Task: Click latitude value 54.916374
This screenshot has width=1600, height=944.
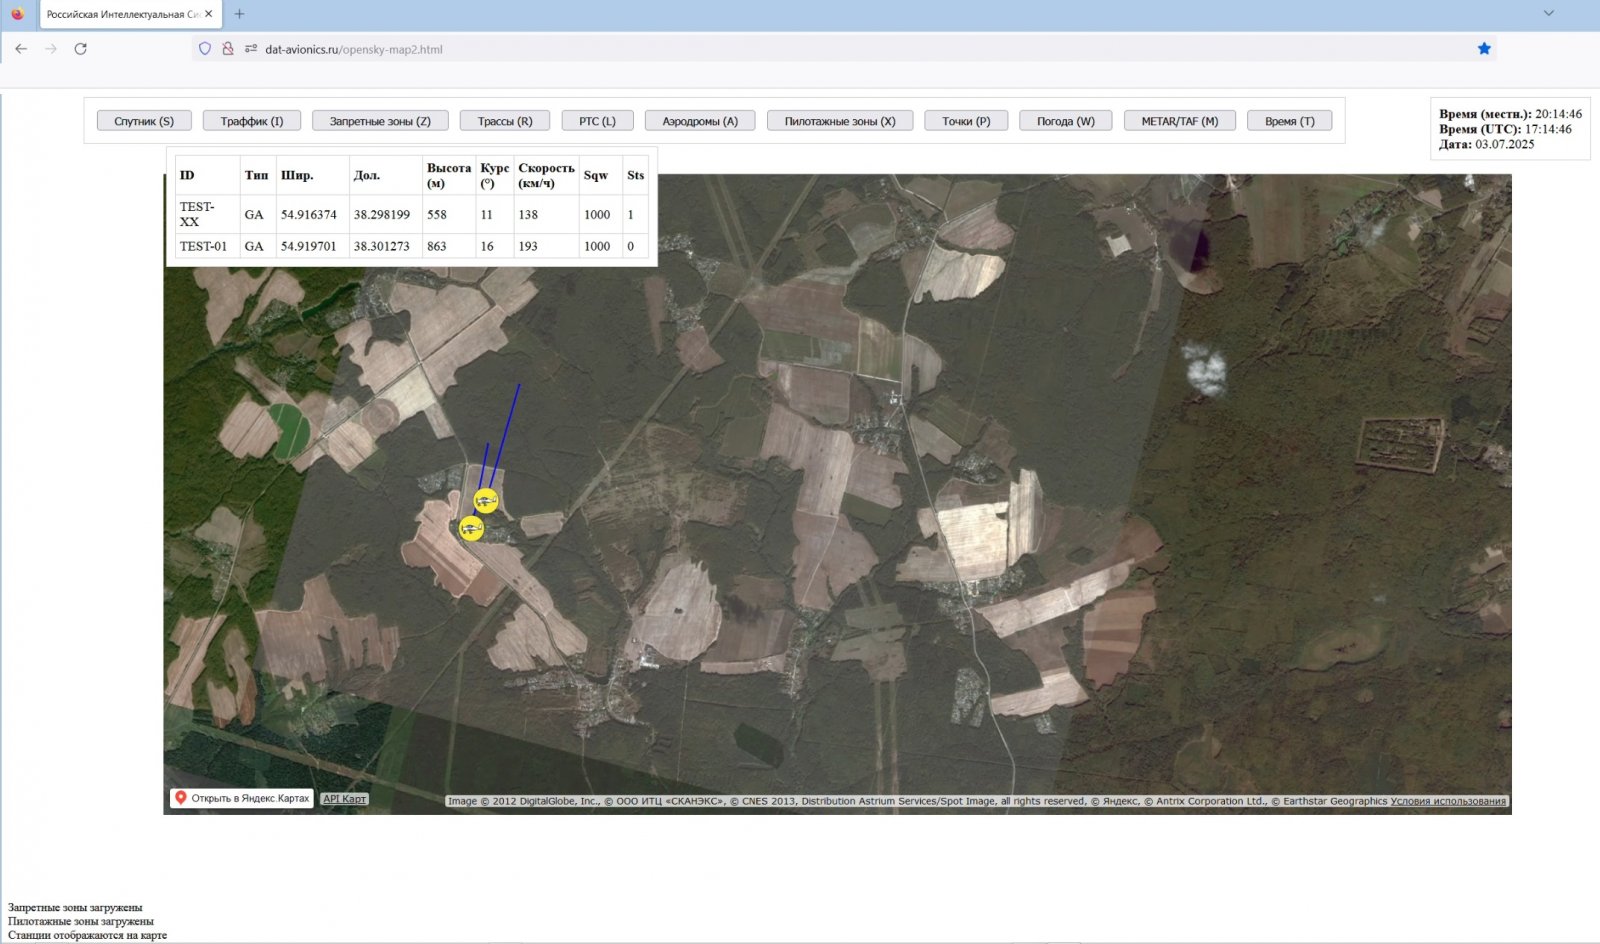Action: [x=309, y=214]
